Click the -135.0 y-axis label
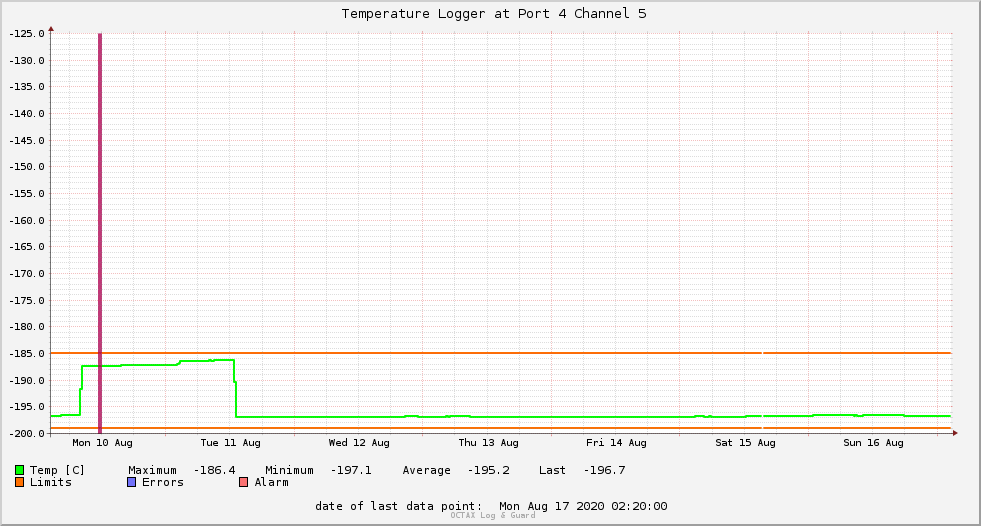This screenshot has width=981, height=526. pyautogui.click(x=27, y=87)
